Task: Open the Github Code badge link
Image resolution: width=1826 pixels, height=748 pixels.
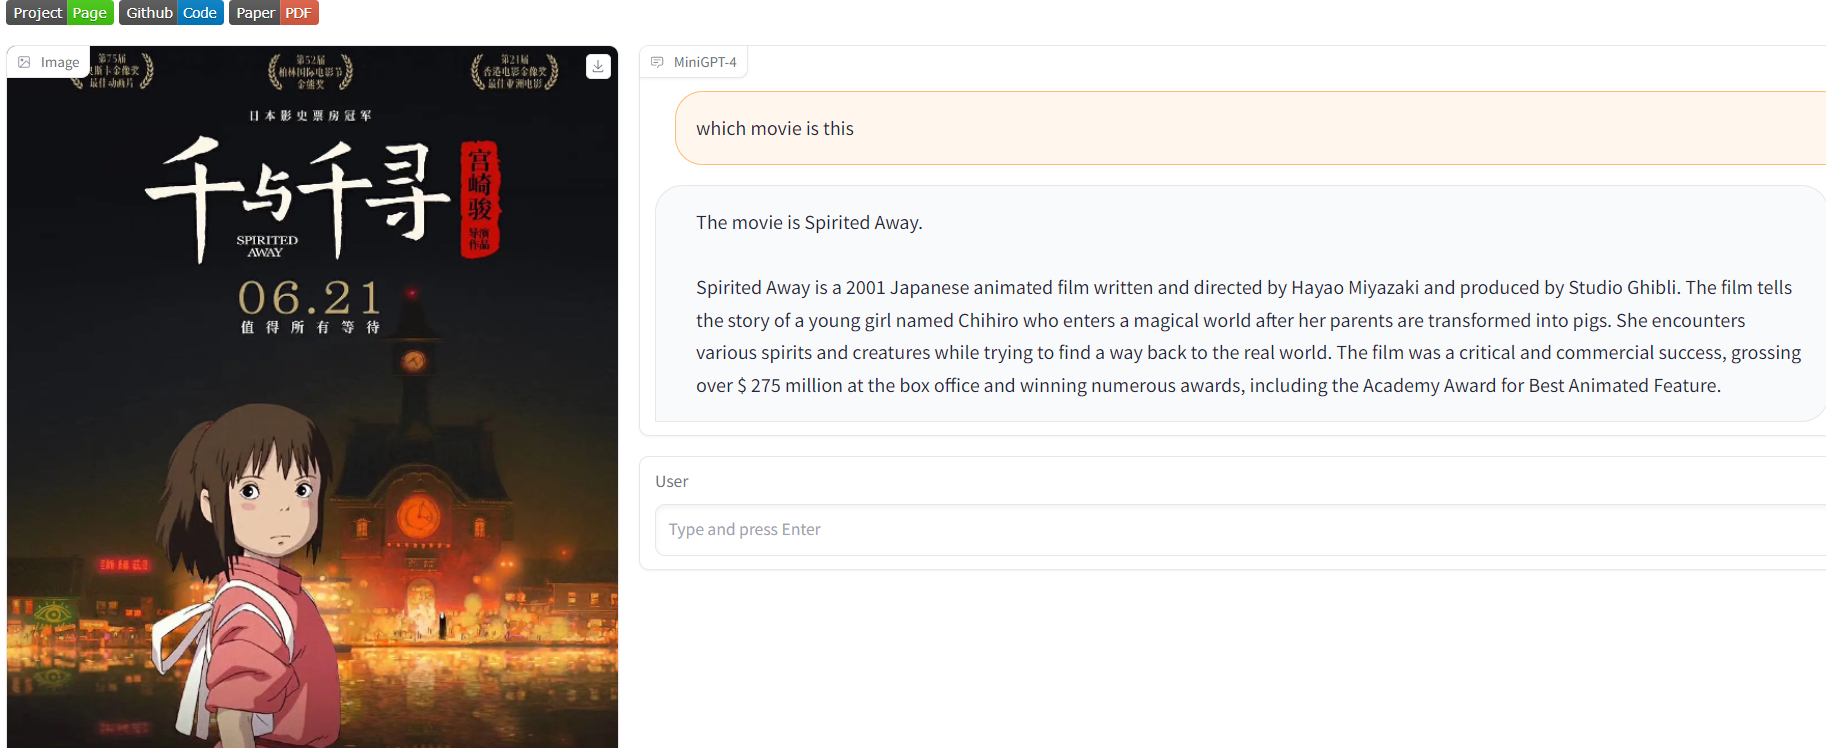Action: pyautogui.click(x=171, y=13)
